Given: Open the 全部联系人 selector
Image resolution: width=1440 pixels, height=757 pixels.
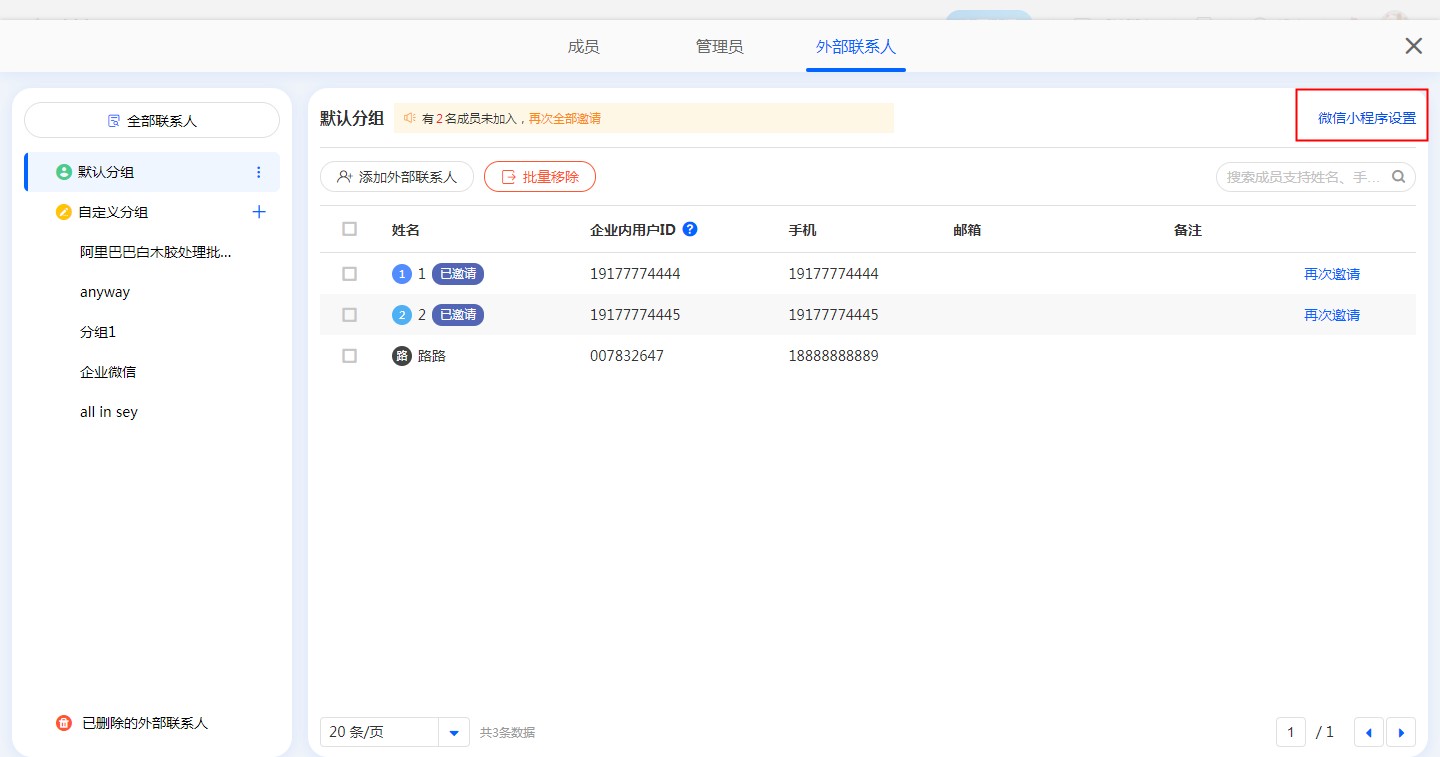Looking at the screenshot, I should tap(152, 121).
